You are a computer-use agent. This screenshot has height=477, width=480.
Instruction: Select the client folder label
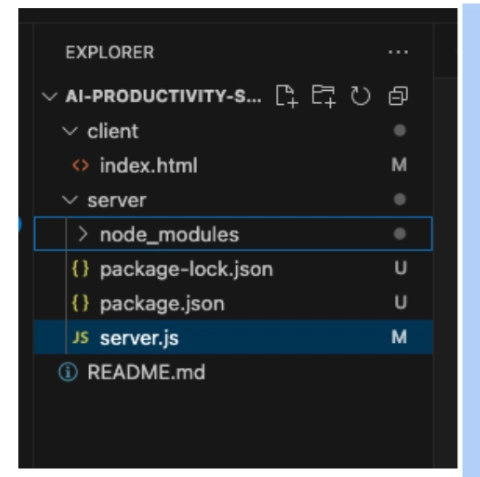113,131
